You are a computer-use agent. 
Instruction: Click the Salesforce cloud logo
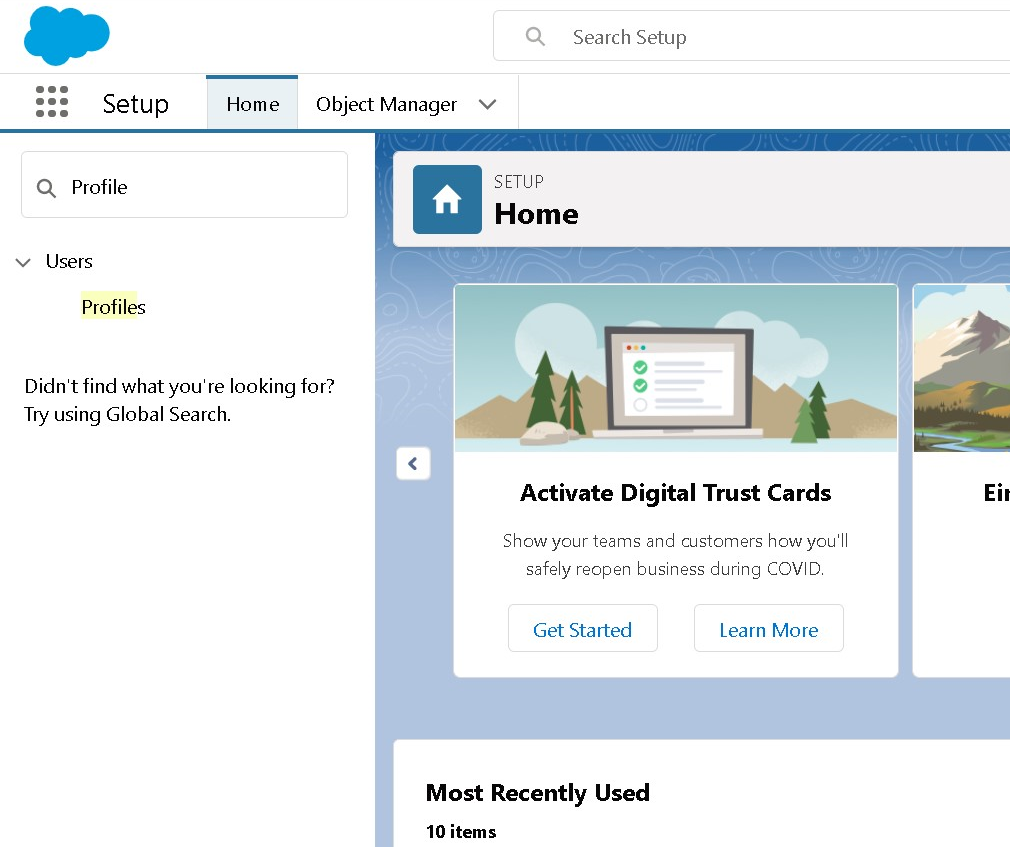[66, 35]
